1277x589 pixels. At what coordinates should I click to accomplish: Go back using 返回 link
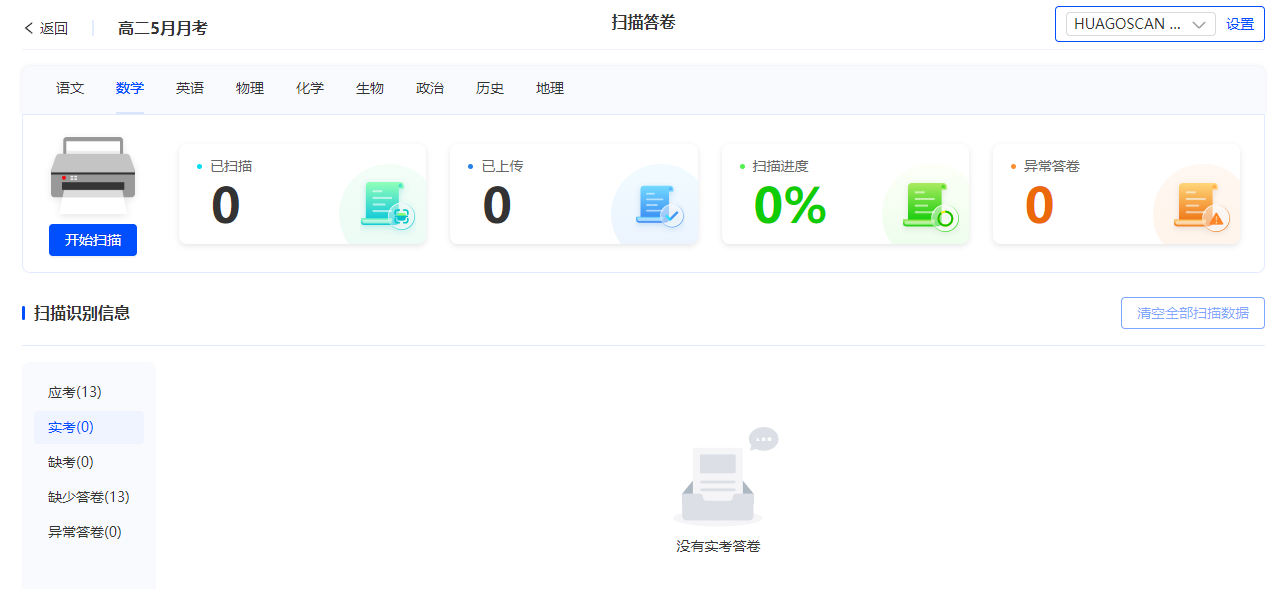point(54,28)
